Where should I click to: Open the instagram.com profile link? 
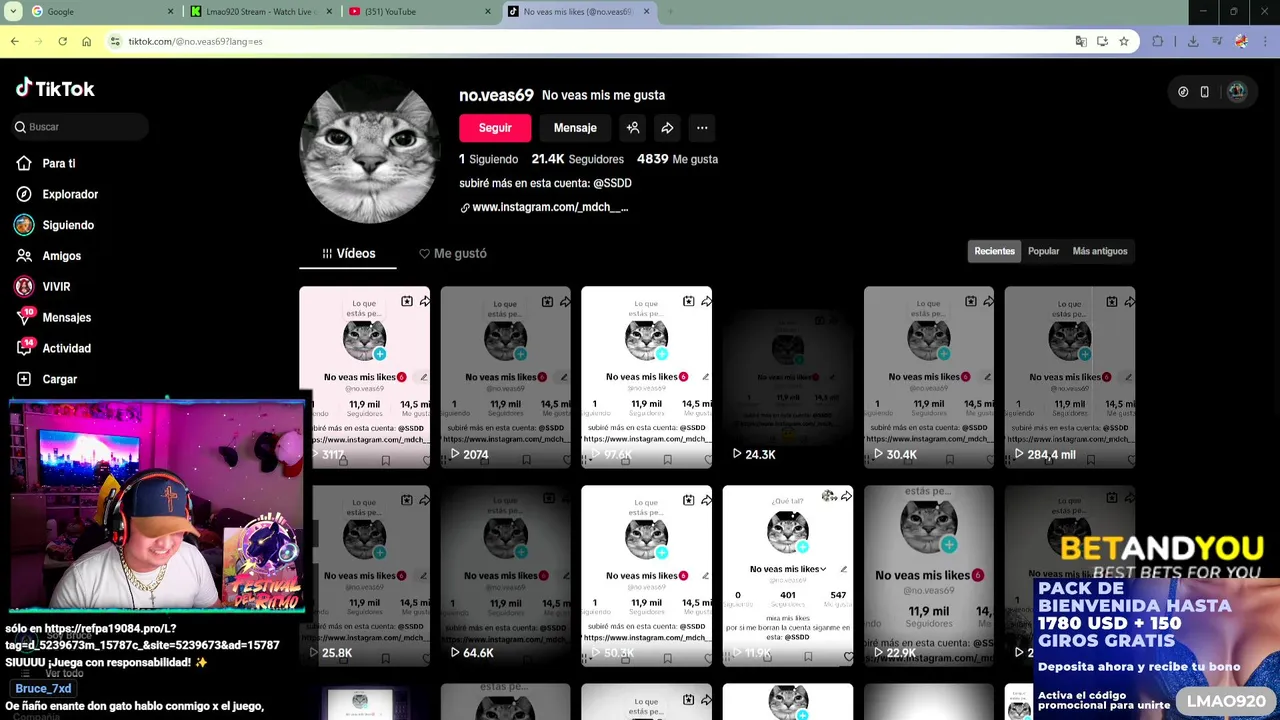(549, 207)
